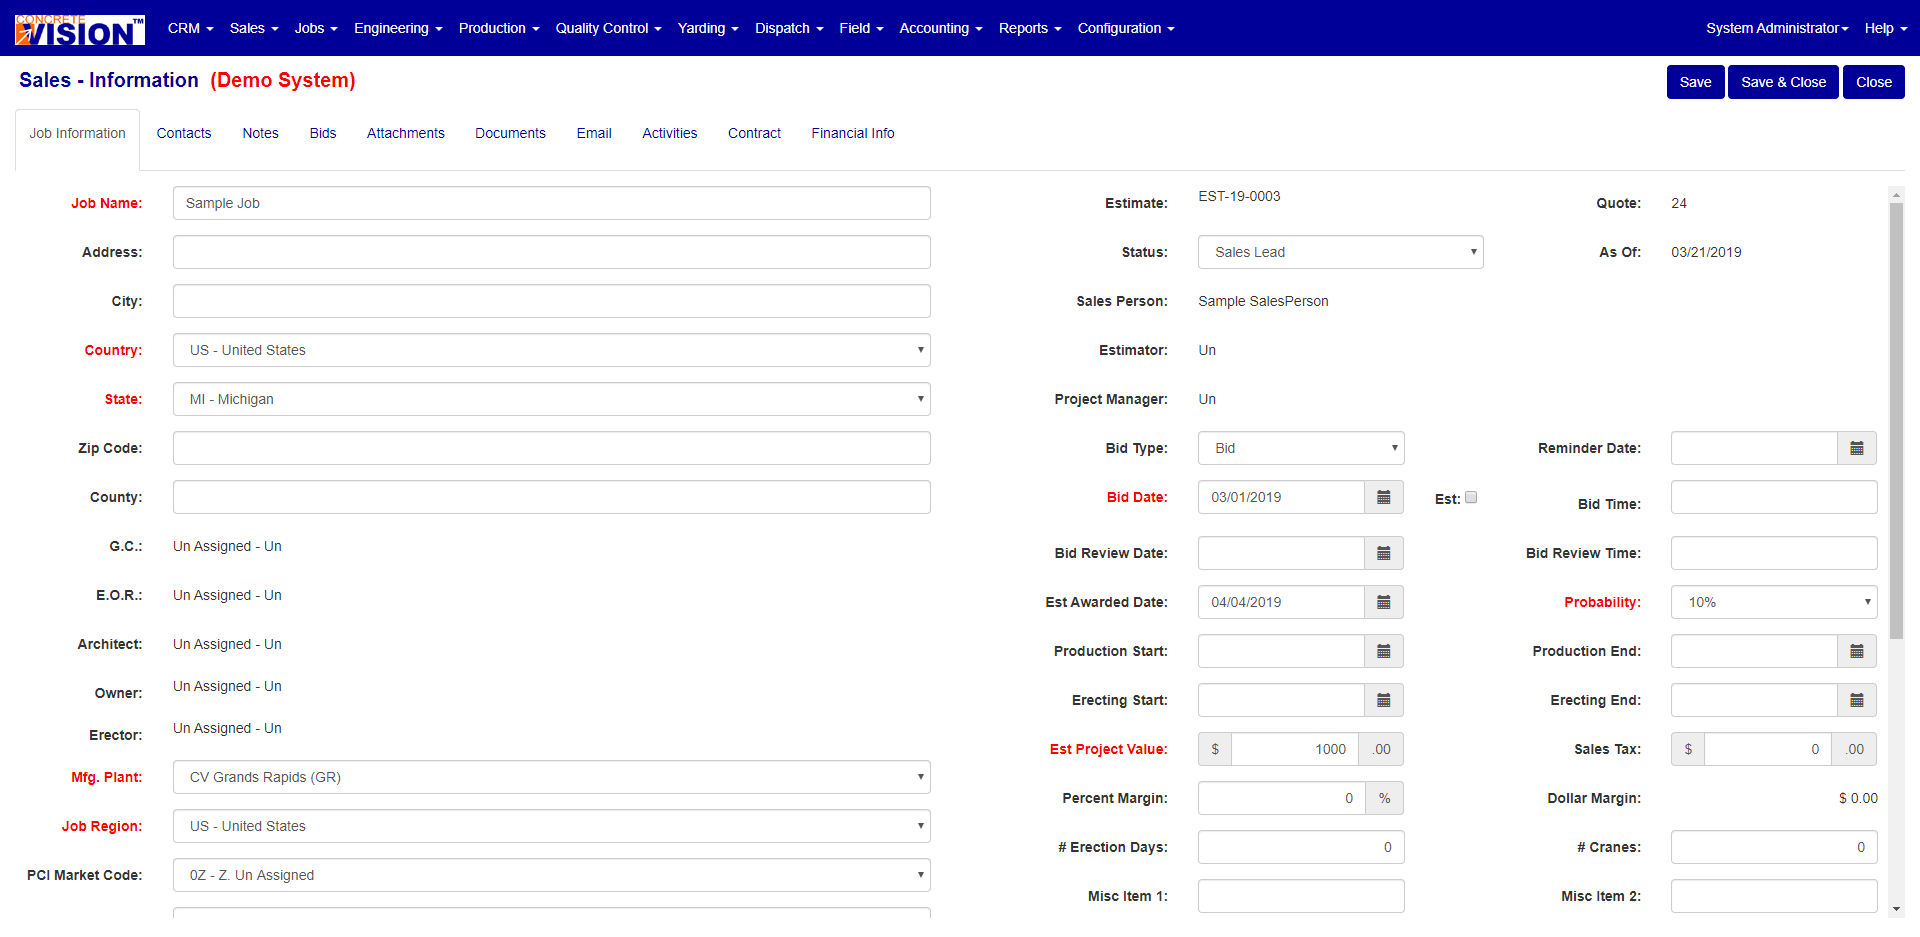Screen dimensions: 1920x937
Task: Toggle the Est checkbox next to Bid Date
Action: click(x=1471, y=497)
